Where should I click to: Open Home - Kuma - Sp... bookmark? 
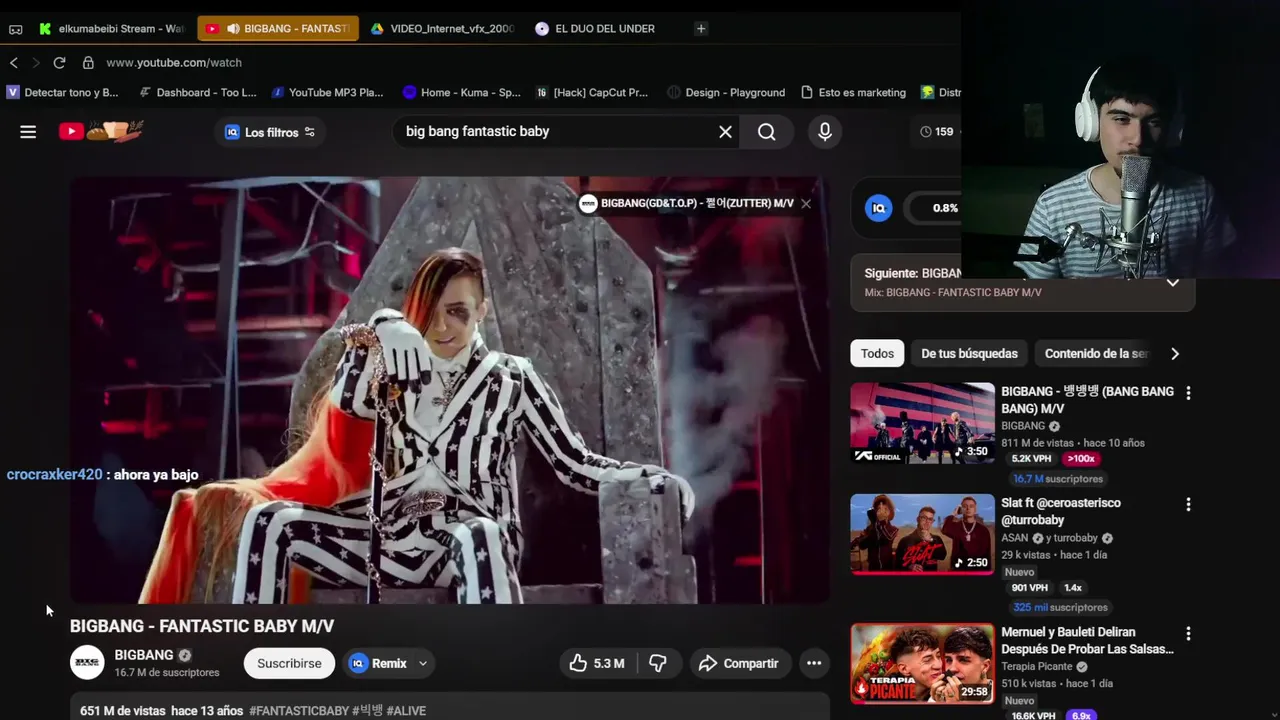point(461,92)
